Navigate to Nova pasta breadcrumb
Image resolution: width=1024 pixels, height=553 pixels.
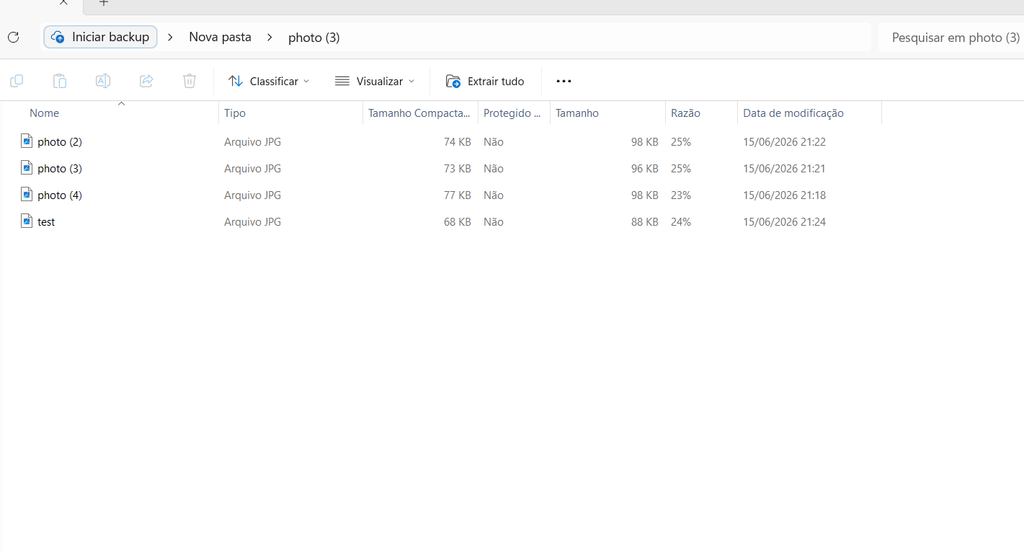tap(220, 37)
